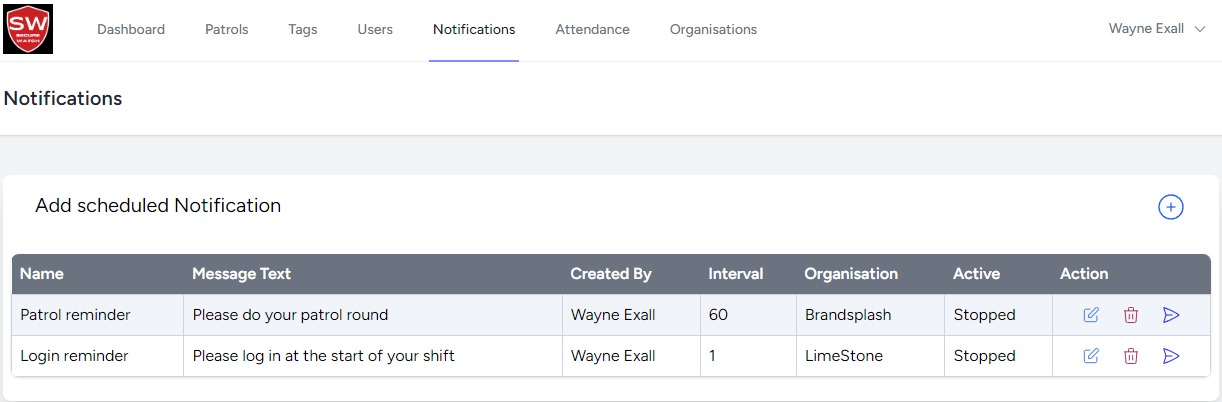This screenshot has height=402, width=1222.
Task: Edit the Patrol reminder notification
Action: (1091, 315)
